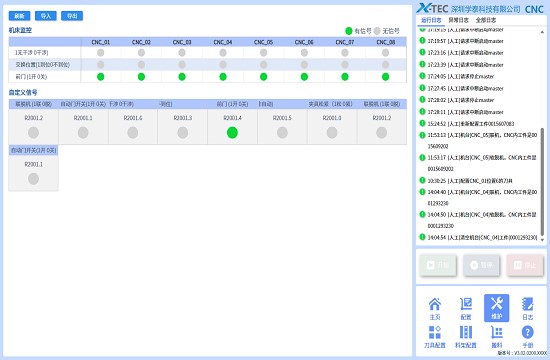This screenshot has width=550, height=360.
Task: Select the CNC_08 column header
Action: [x=385, y=42]
